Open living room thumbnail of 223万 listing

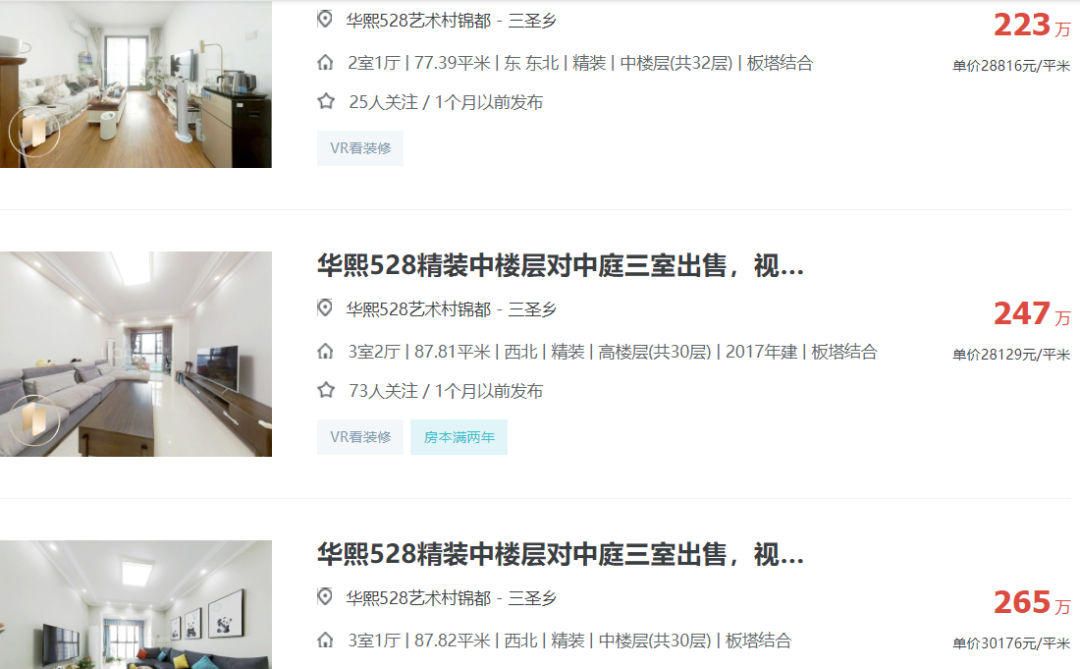point(136,84)
